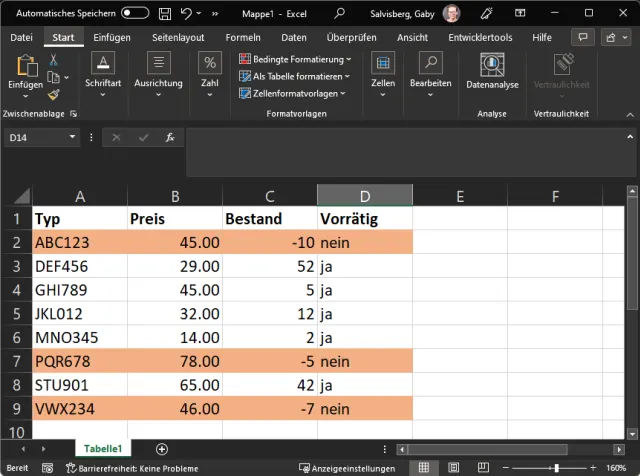The width and height of the screenshot is (640, 476).
Task: Select the Format Painter brush icon
Action: 53,95
